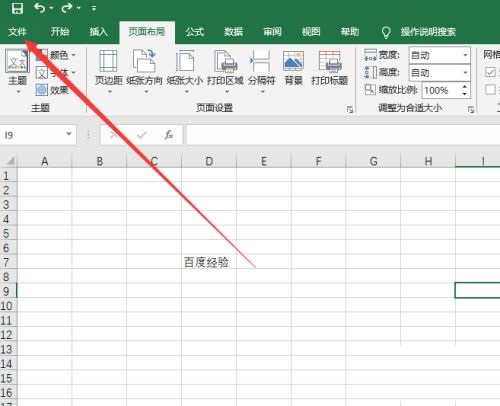Open the 效果 theme effects menu

[x=52, y=90]
